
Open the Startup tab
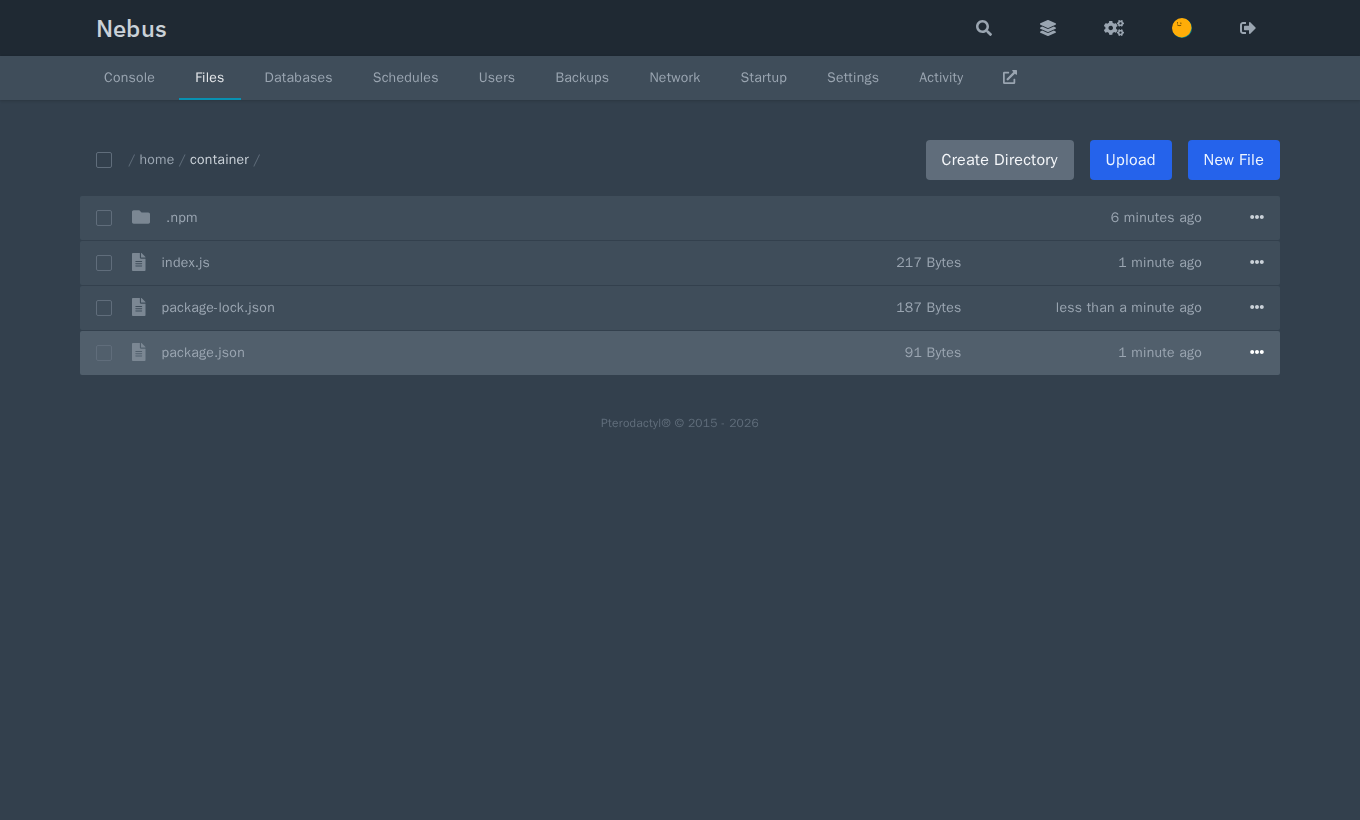(764, 78)
